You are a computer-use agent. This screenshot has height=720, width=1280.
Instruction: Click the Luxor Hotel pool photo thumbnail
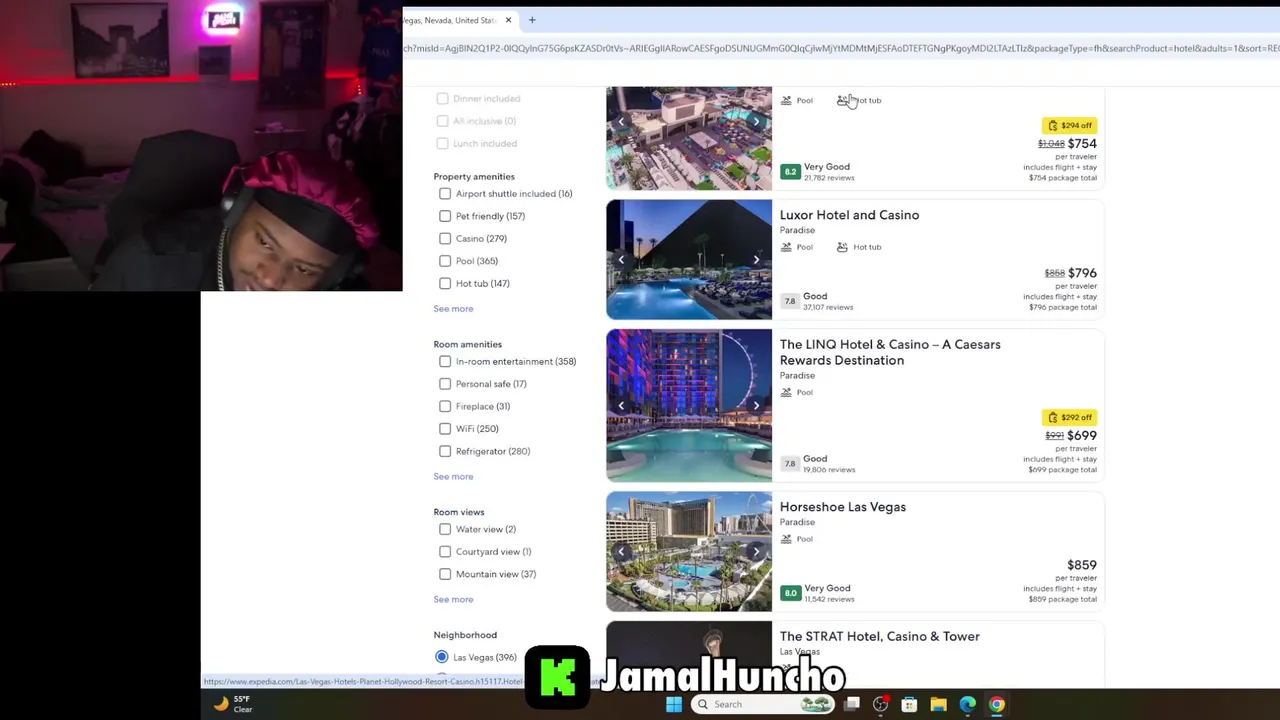[x=689, y=260]
